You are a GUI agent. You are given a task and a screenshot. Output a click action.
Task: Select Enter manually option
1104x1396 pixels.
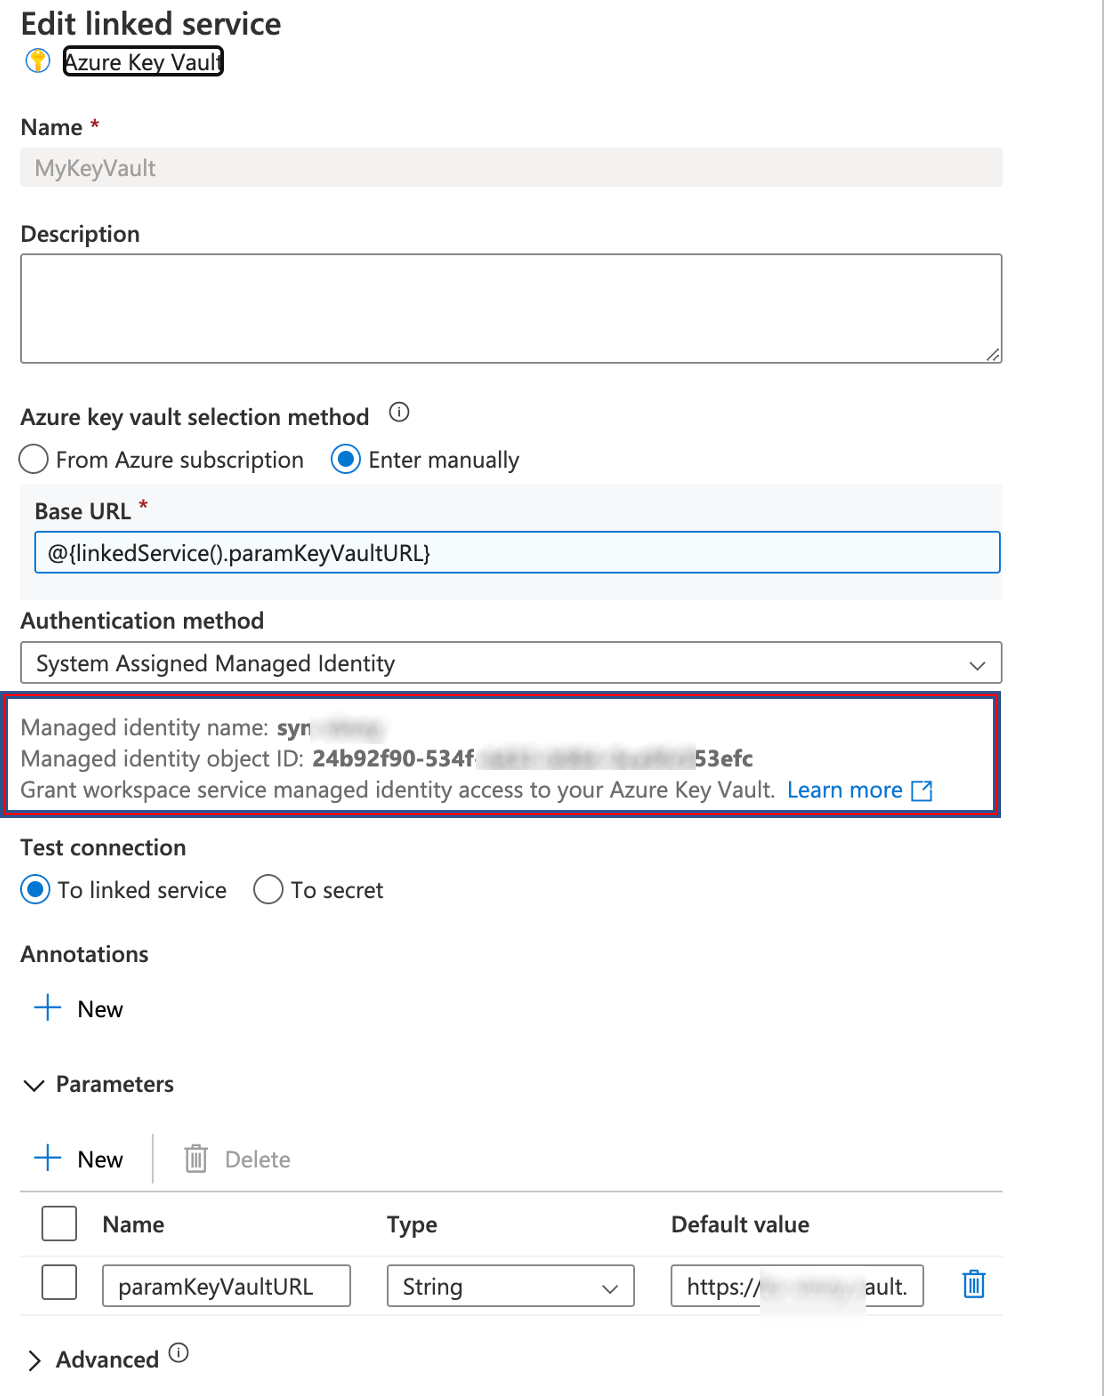pos(346,459)
